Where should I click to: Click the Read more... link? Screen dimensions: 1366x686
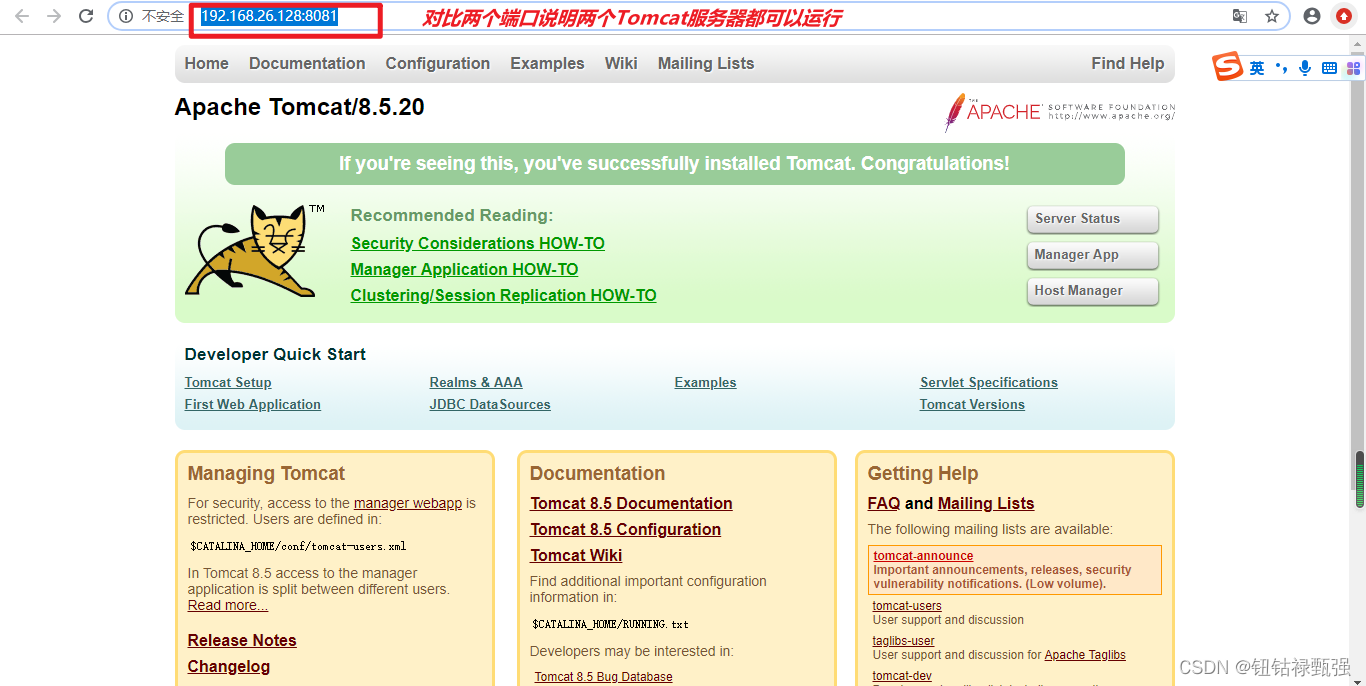[x=228, y=605]
